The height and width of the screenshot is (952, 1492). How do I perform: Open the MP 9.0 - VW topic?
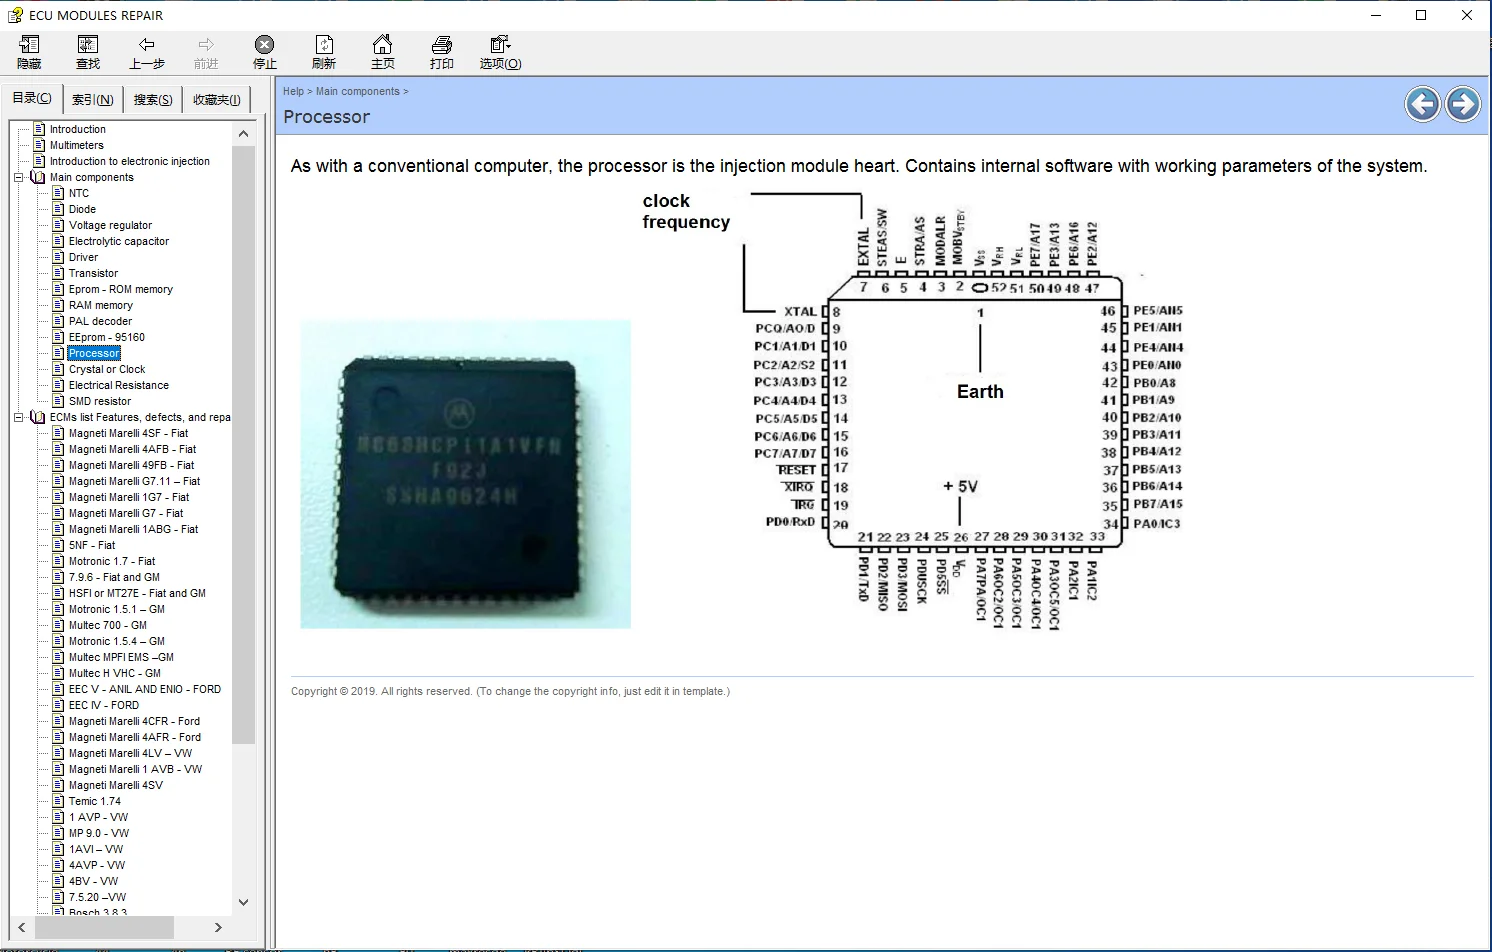coord(99,833)
